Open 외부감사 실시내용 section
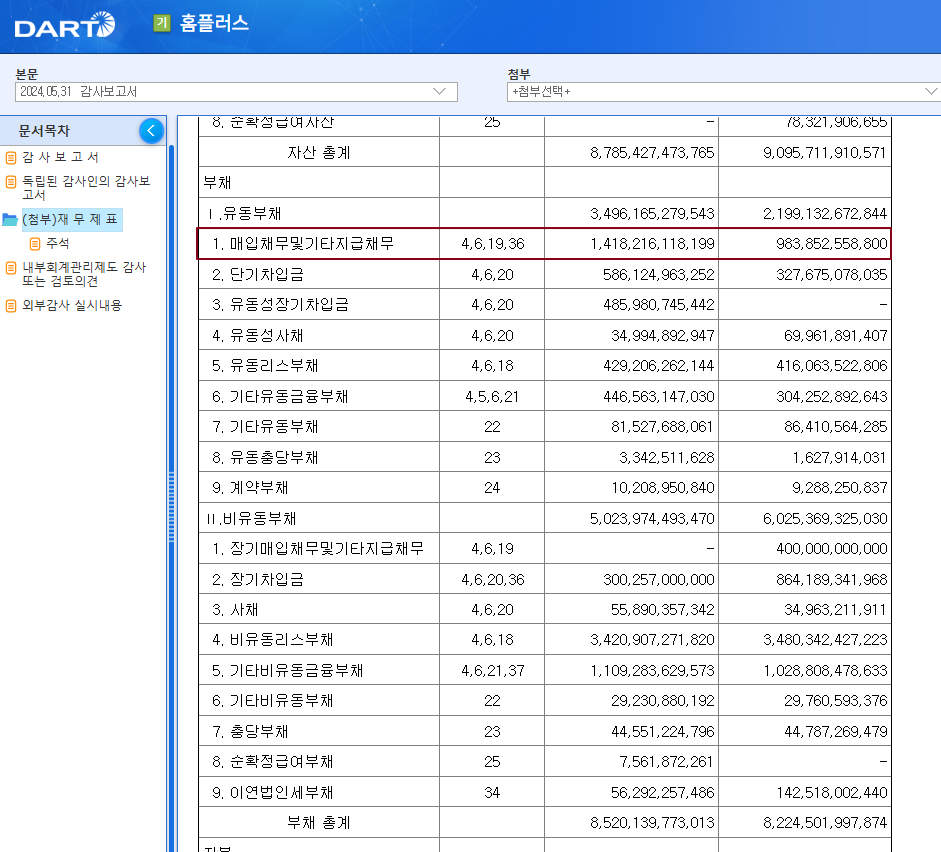This screenshot has width=941, height=852. (72, 305)
